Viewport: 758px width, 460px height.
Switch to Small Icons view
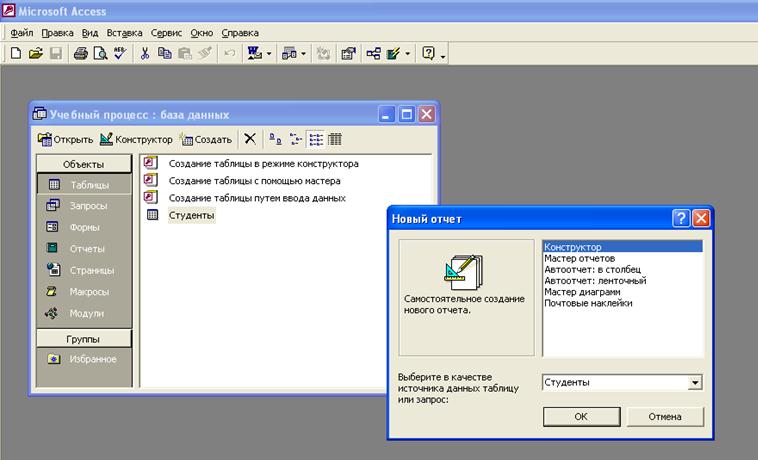[x=295, y=139]
